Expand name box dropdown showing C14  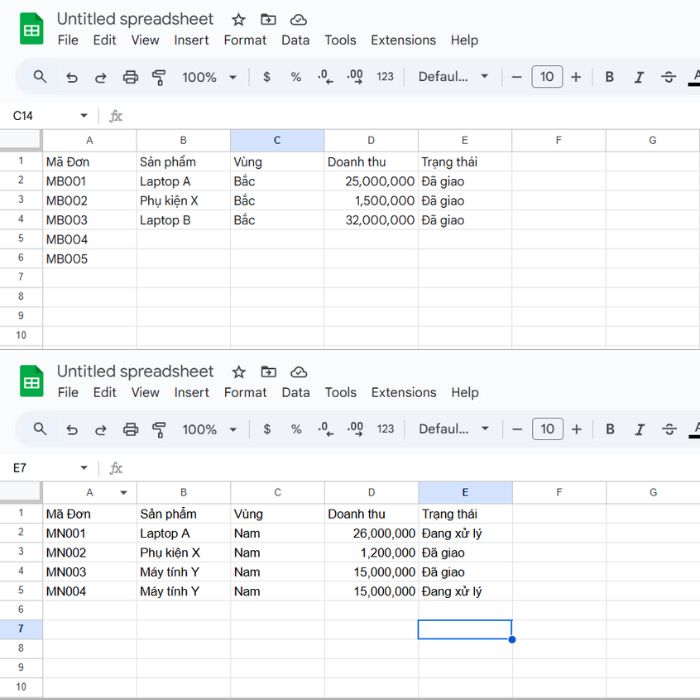point(83,116)
